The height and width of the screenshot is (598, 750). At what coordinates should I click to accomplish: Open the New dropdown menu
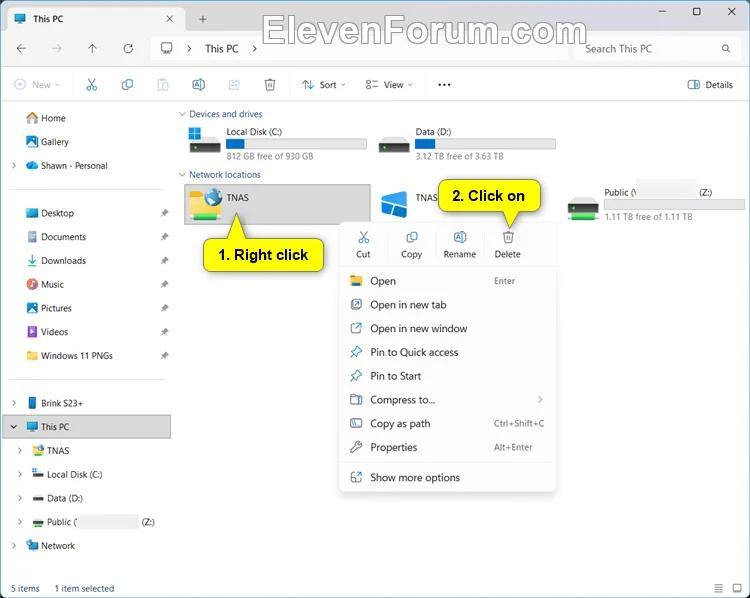pyautogui.click(x=37, y=85)
